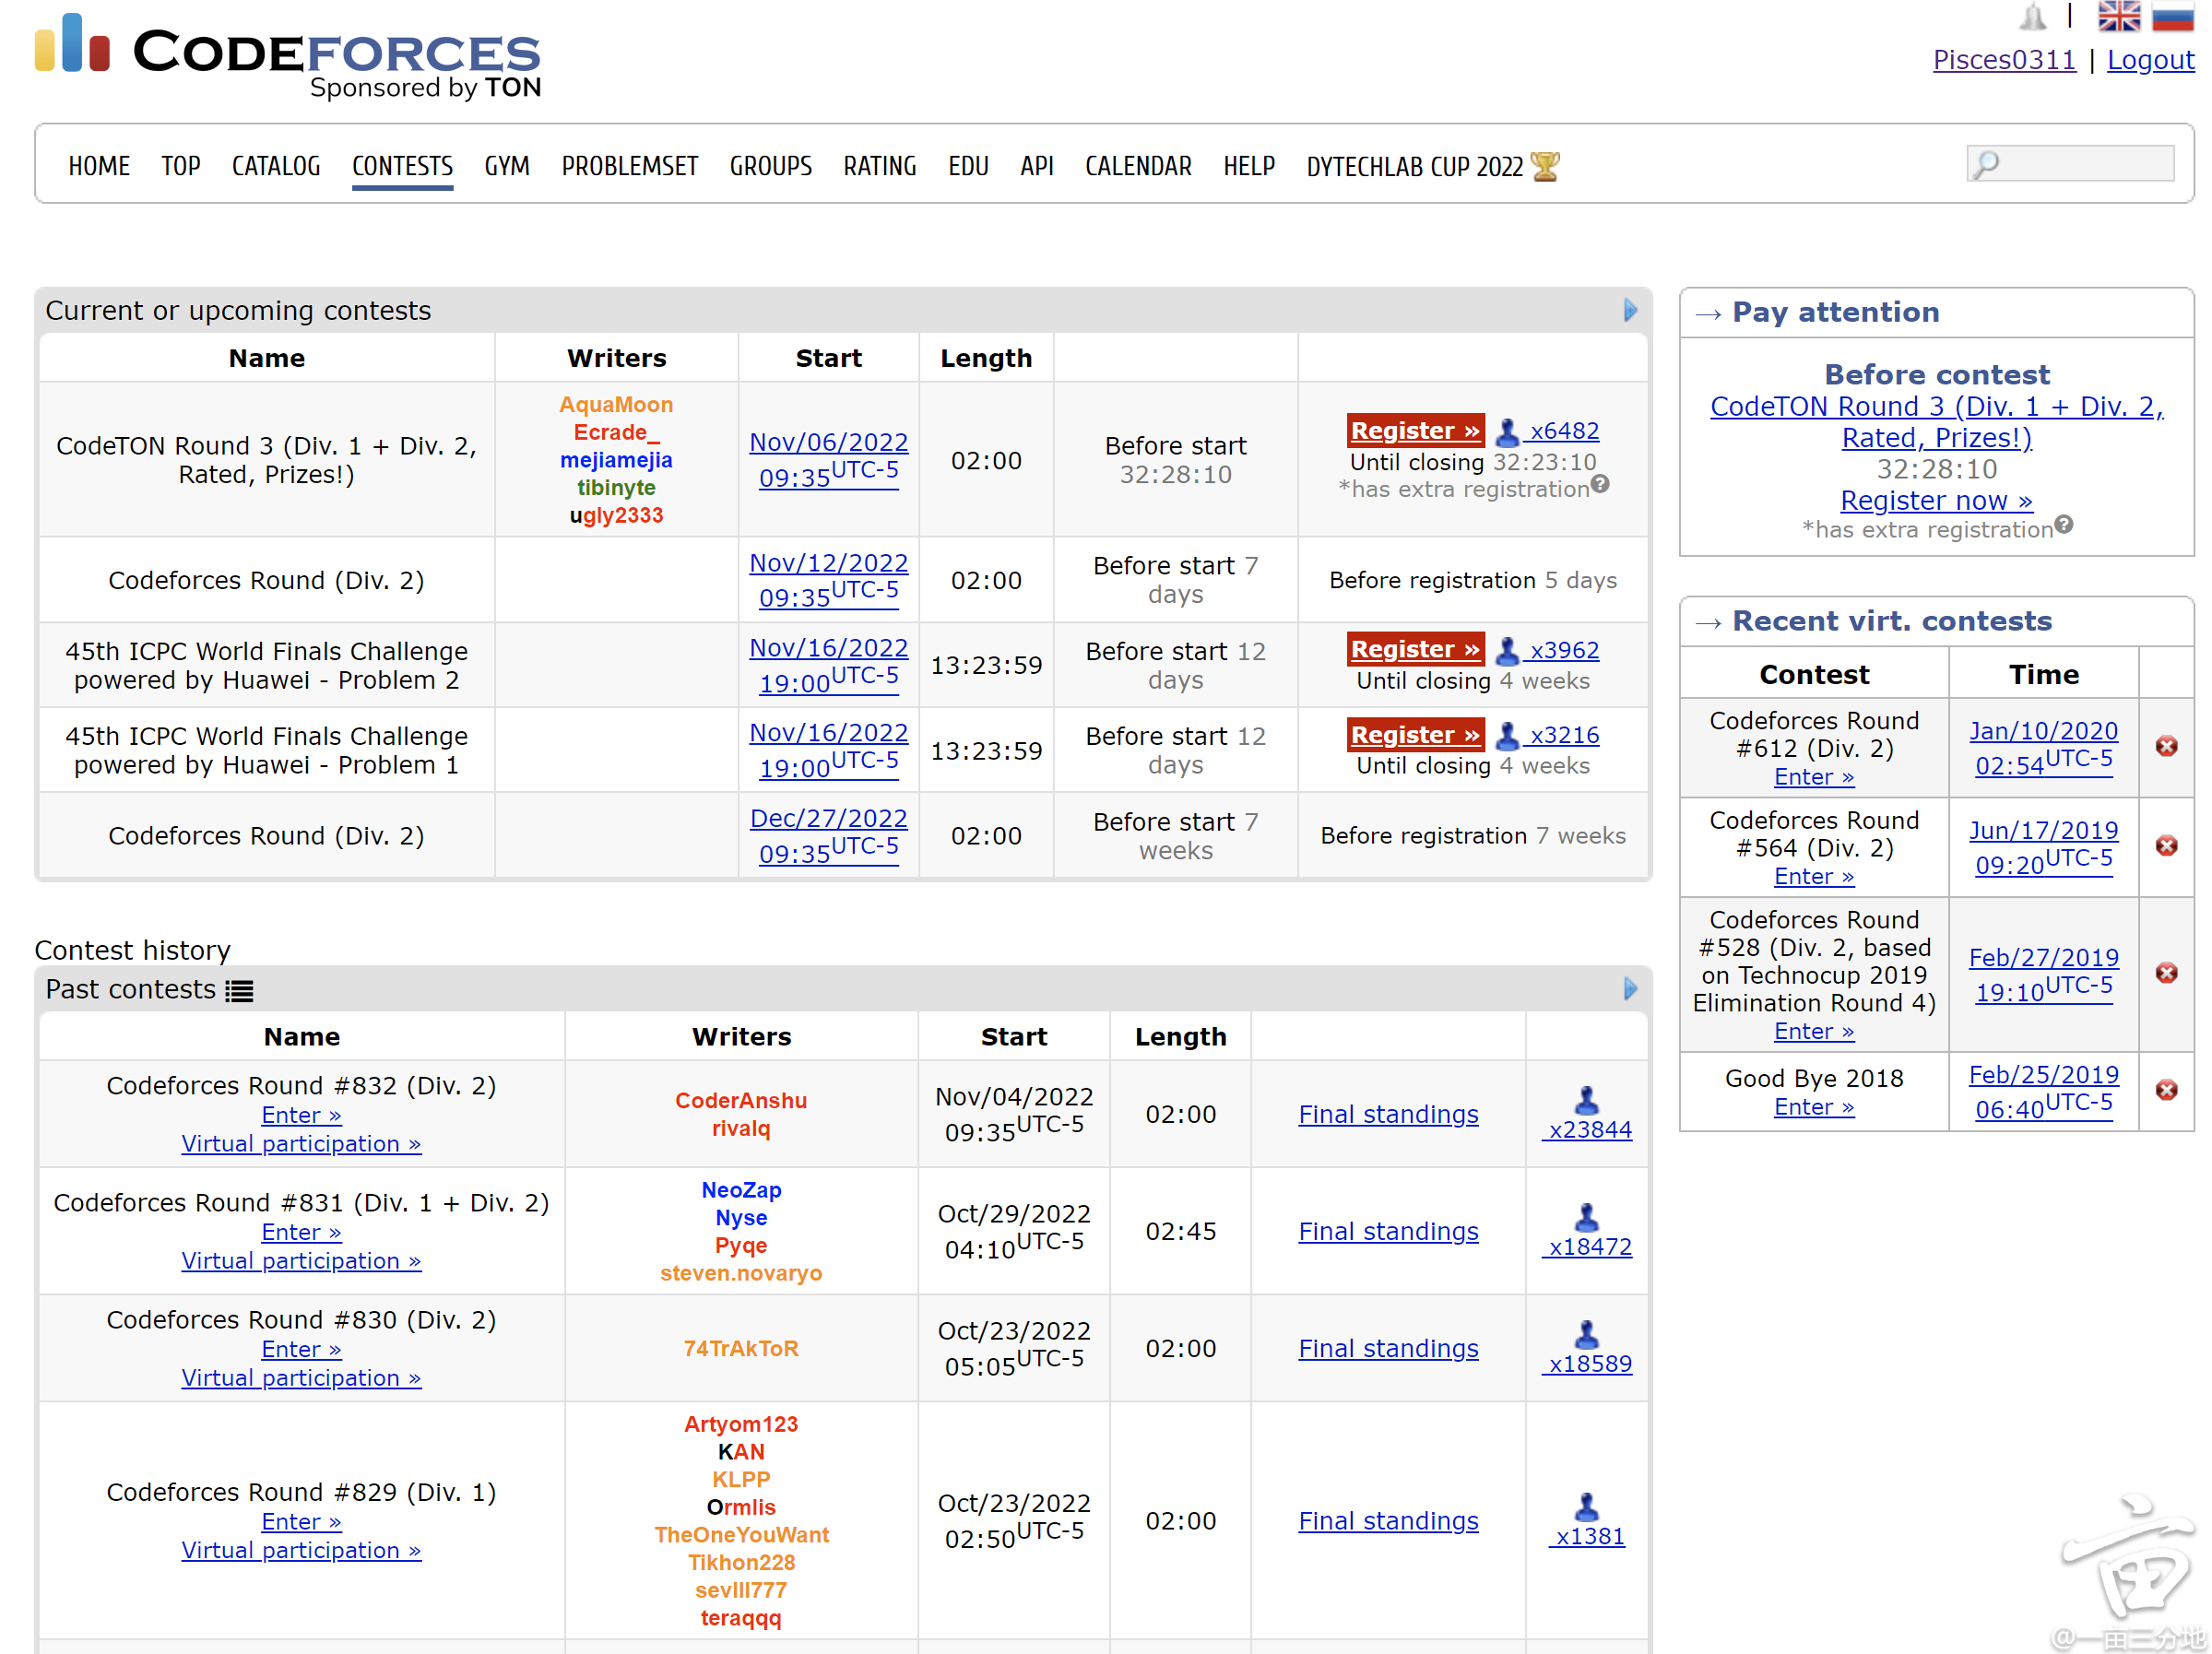The width and height of the screenshot is (2212, 1654).
Task: Click the trophy icon beside DYTECHLAB CUP 2022
Action: (x=1544, y=166)
